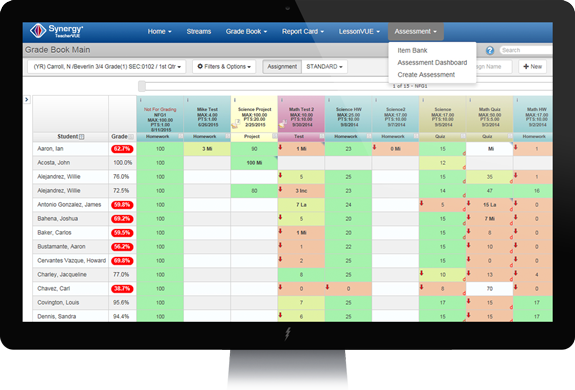Viewport: 575px width, 390px height.
Task: Click the Synergy TeacherVUE logo
Action: pyautogui.click(x=57, y=31)
